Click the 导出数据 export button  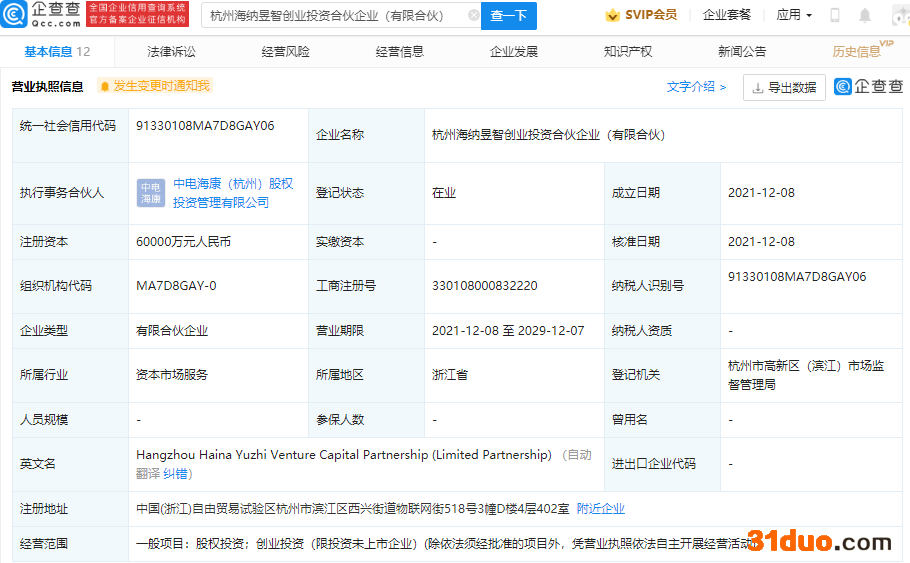tap(784, 88)
